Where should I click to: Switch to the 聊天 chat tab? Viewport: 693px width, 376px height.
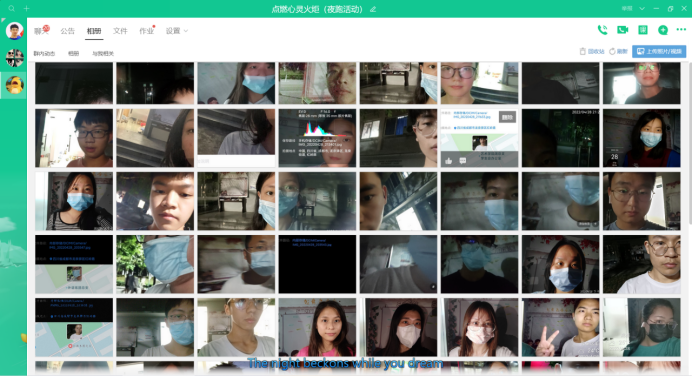tap(42, 30)
